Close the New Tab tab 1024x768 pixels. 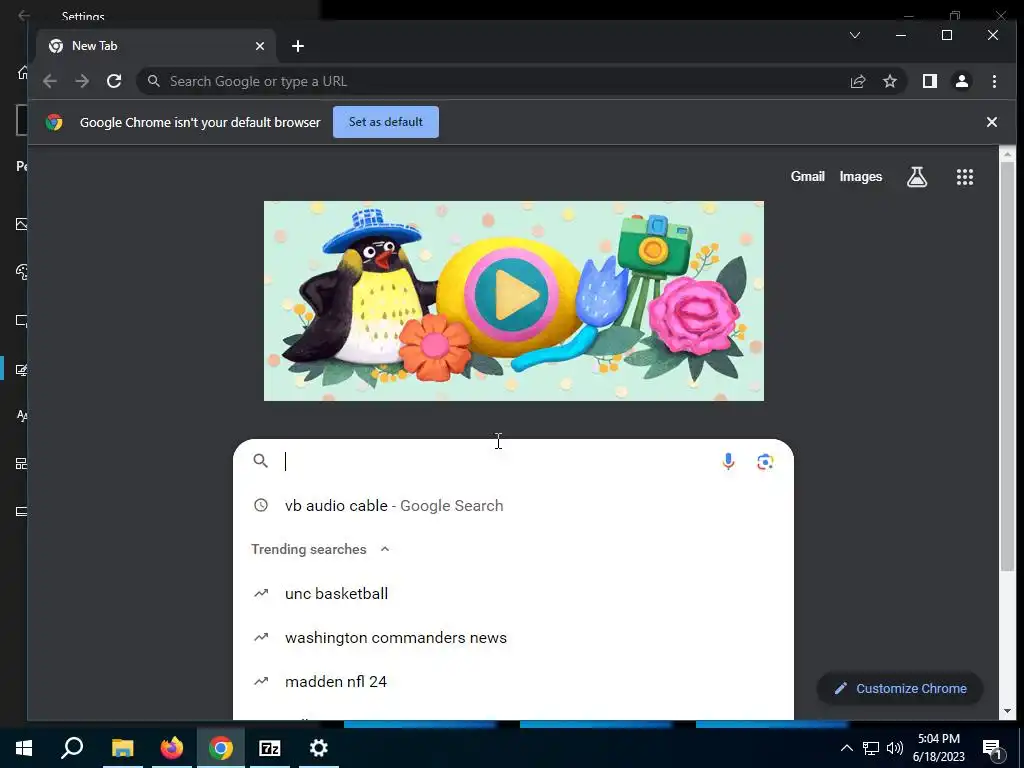[x=259, y=46]
